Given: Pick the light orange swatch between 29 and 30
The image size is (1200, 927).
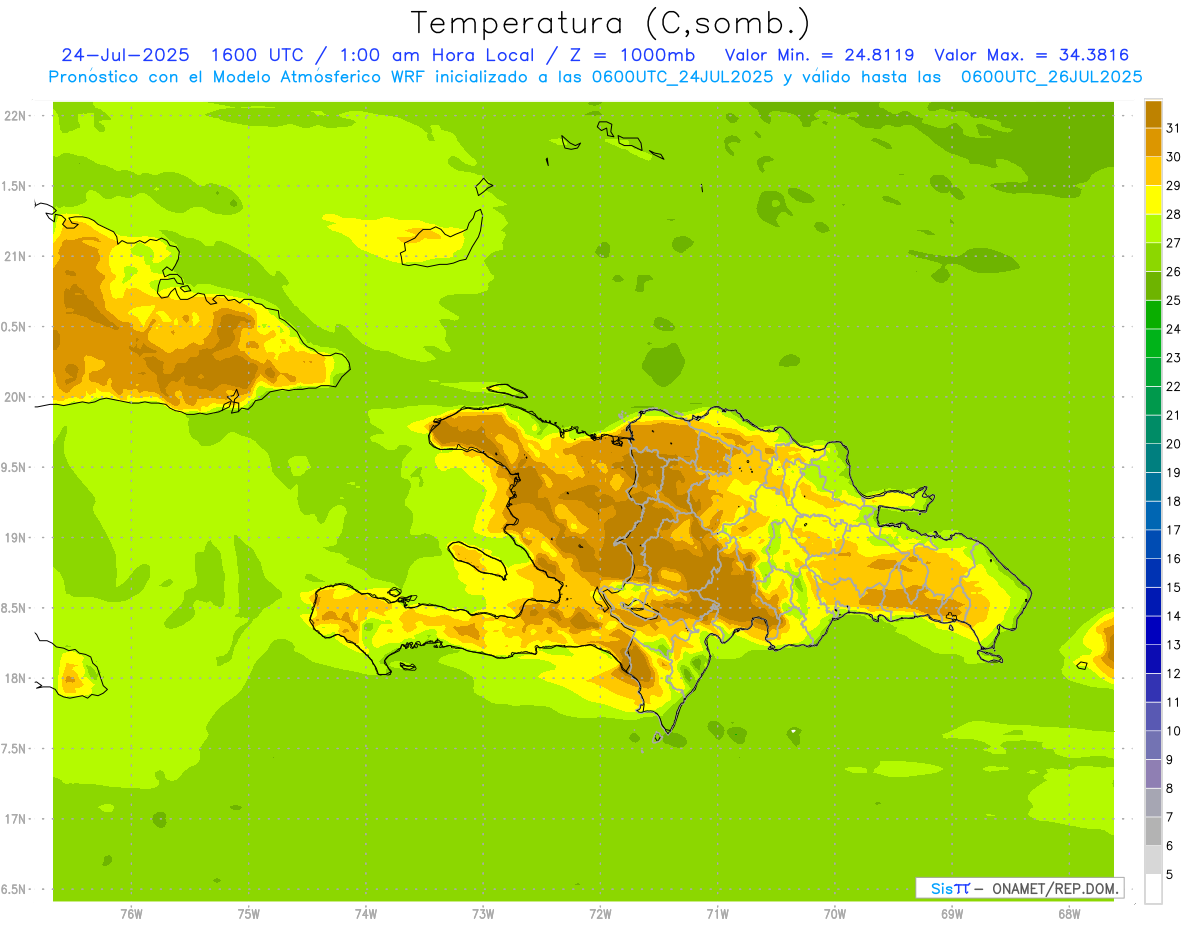Looking at the screenshot, I should 1153,171.
